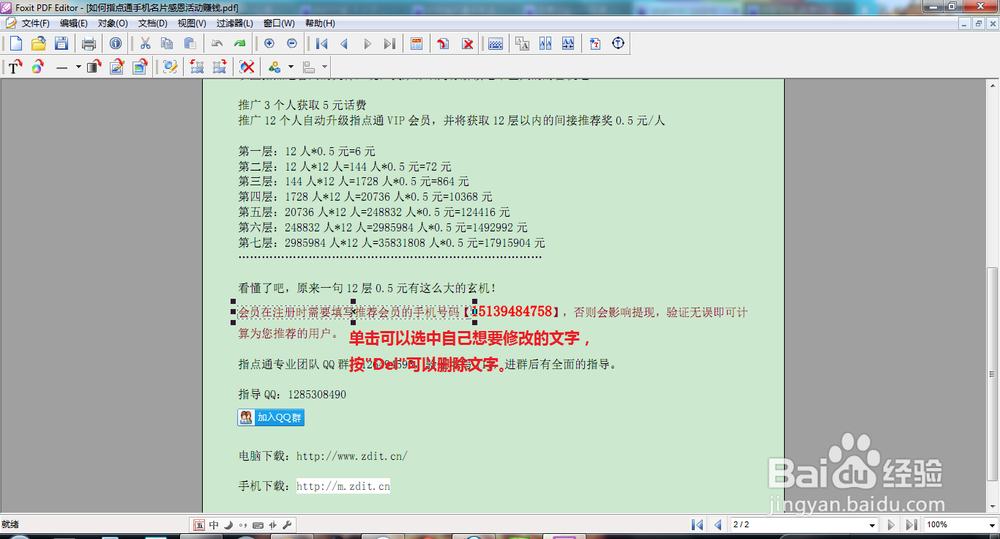The width and height of the screenshot is (1000, 539).
Task: Open the 帮助(H) menu
Action: pos(320,23)
